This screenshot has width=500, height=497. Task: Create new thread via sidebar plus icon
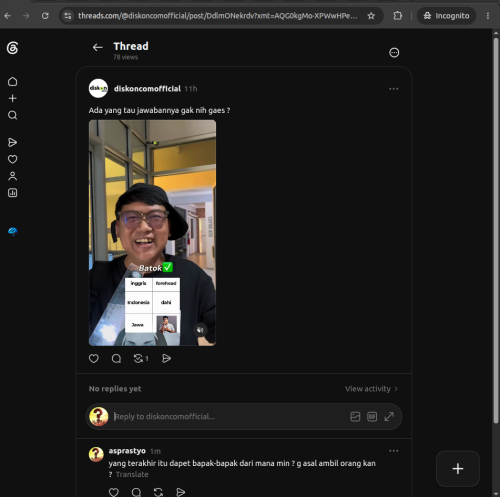tap(13, 98)
